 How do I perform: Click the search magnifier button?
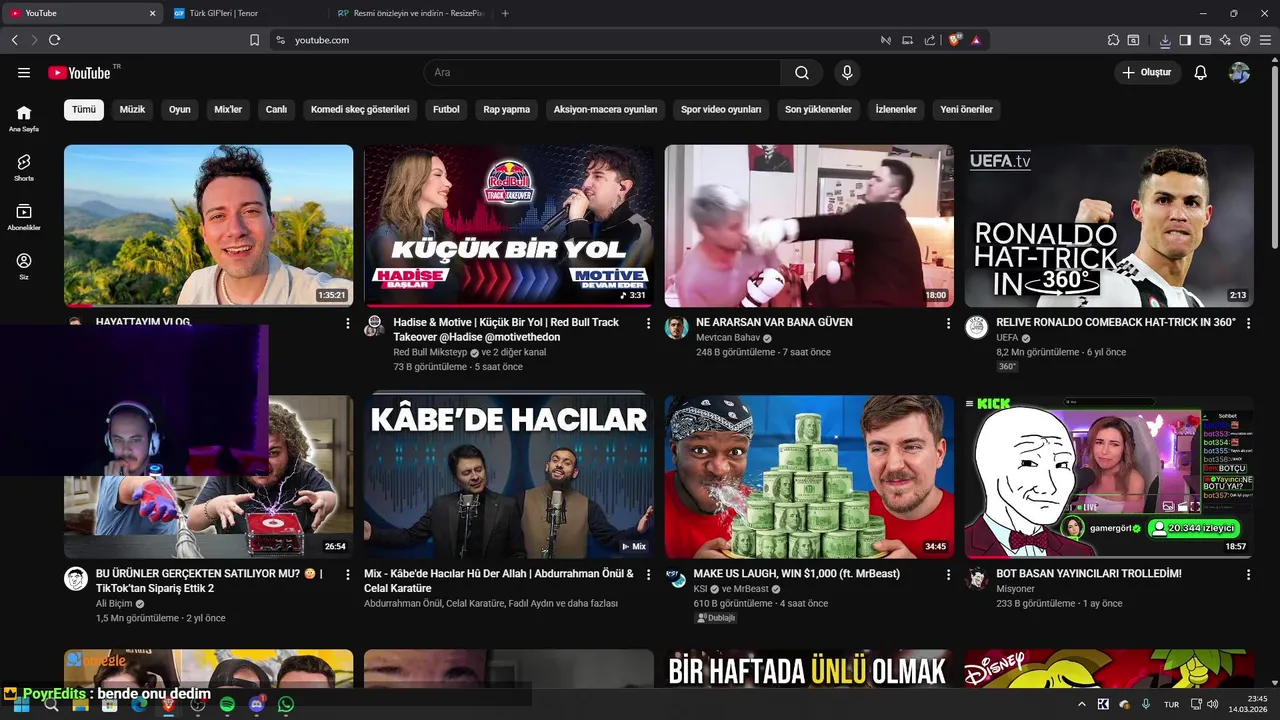click(802, 72)
